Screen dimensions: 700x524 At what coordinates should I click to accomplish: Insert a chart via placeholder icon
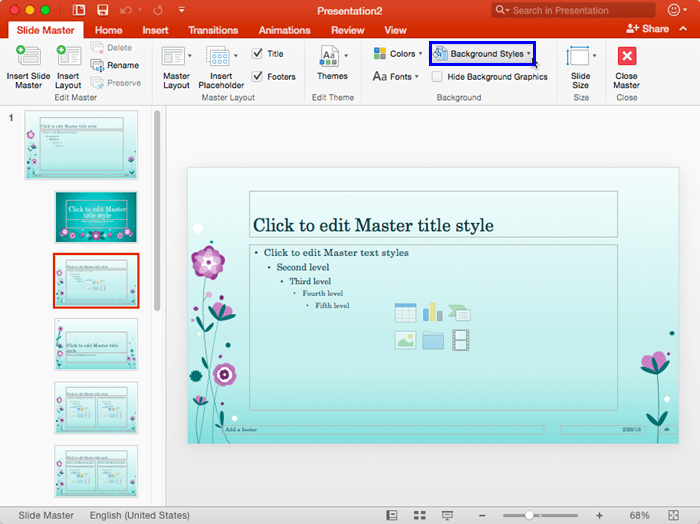coord(433,312)
